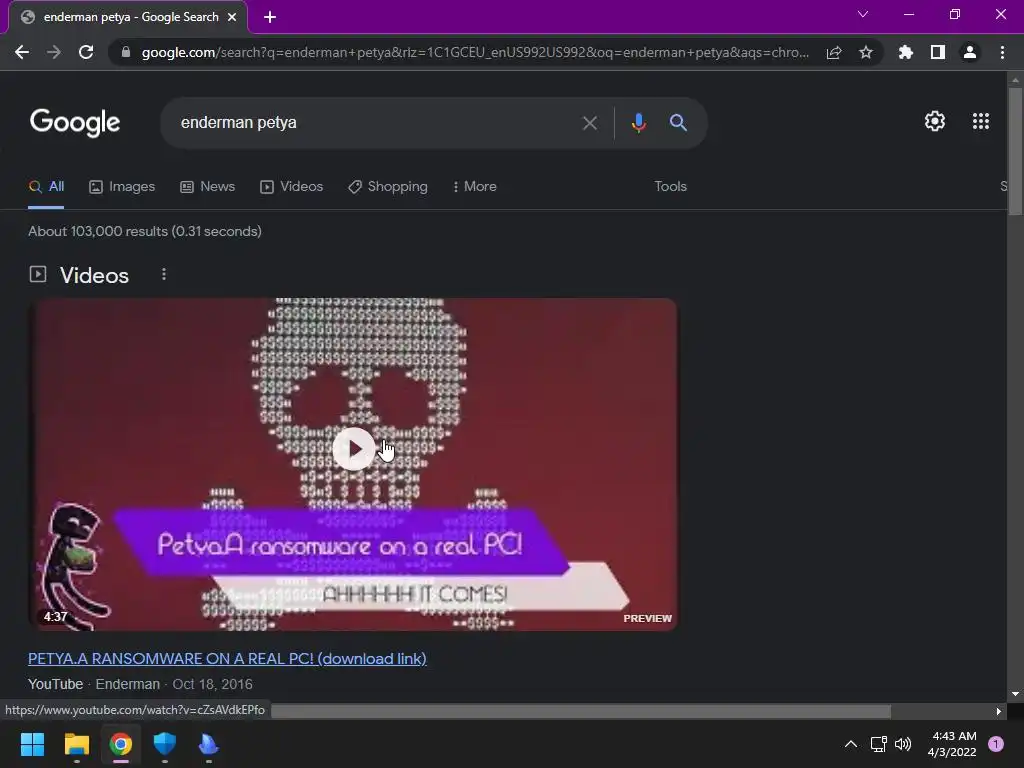Open PETYA.A RANSOMWARE ON A REAL PC link
1024x768 pixels.
pyautogui.click(x=227, y=659)
